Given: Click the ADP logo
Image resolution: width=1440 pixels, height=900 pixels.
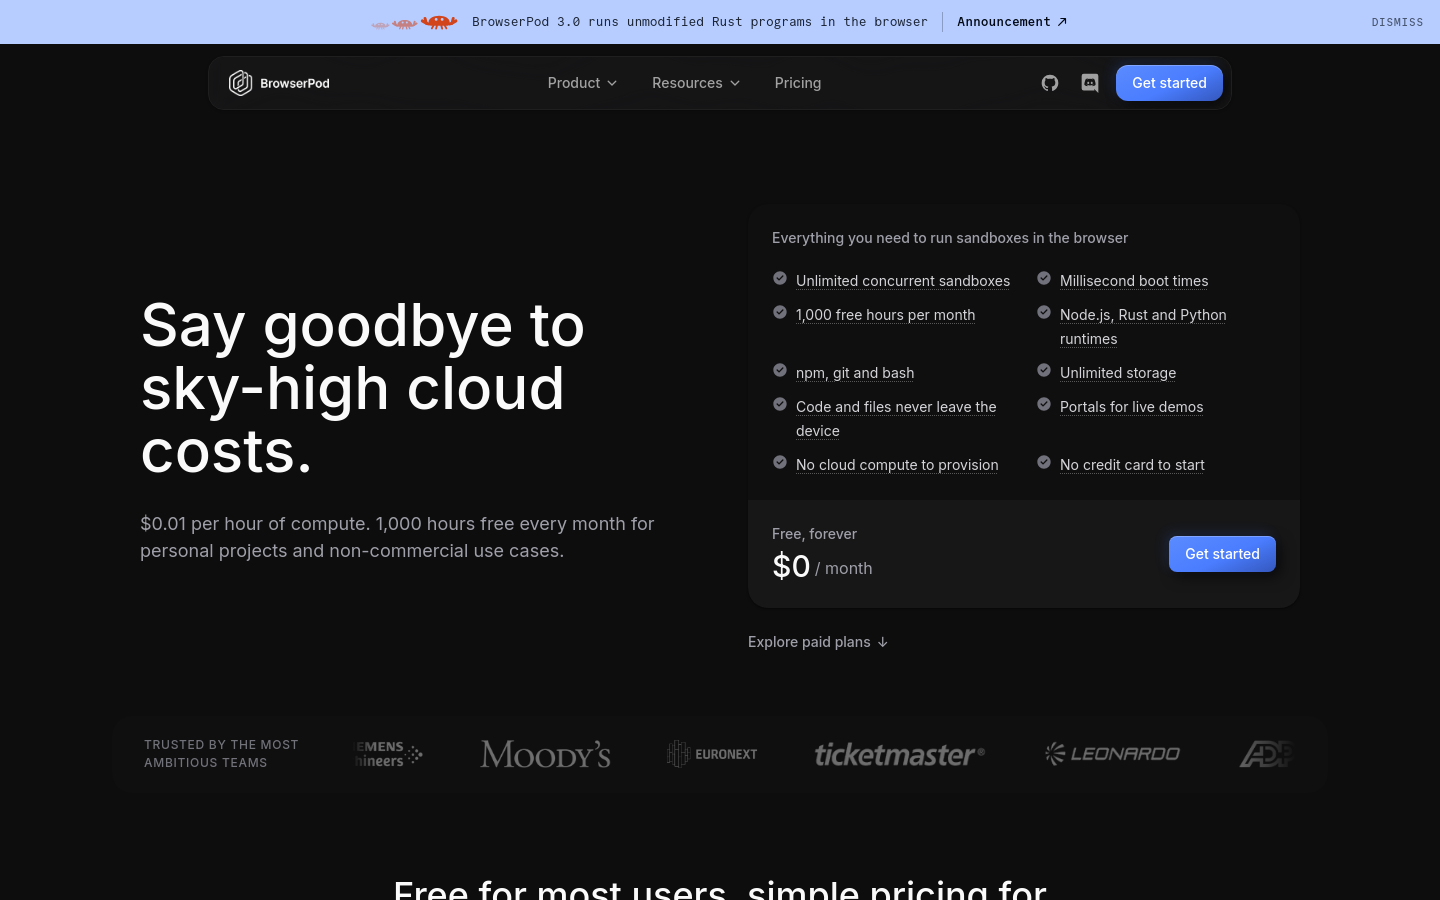Looking at the screenshot, I should pos(1266,754).
